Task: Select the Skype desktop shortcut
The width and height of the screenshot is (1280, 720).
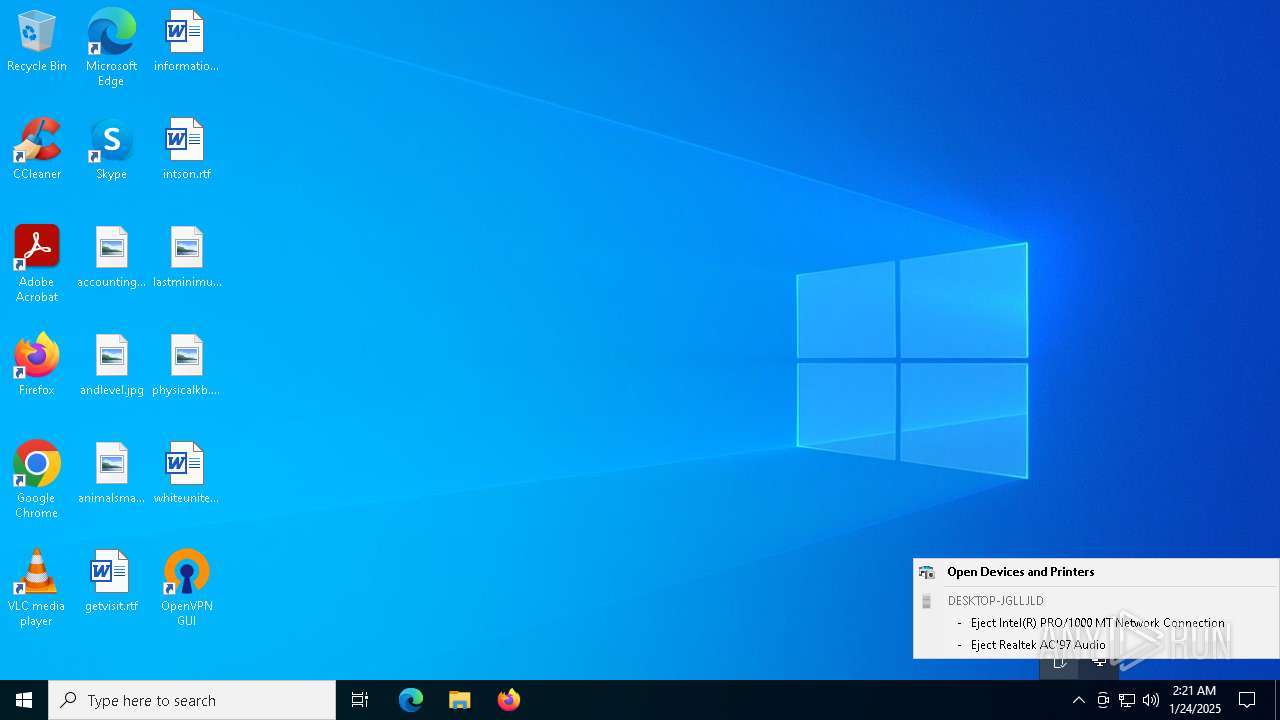Action: [x=111, y=150]
